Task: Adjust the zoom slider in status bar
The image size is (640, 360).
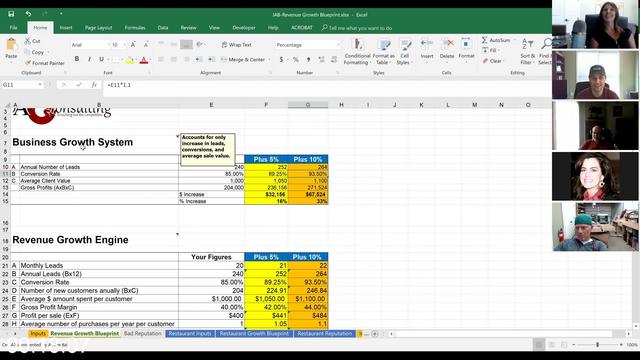Action: (598, 345)
